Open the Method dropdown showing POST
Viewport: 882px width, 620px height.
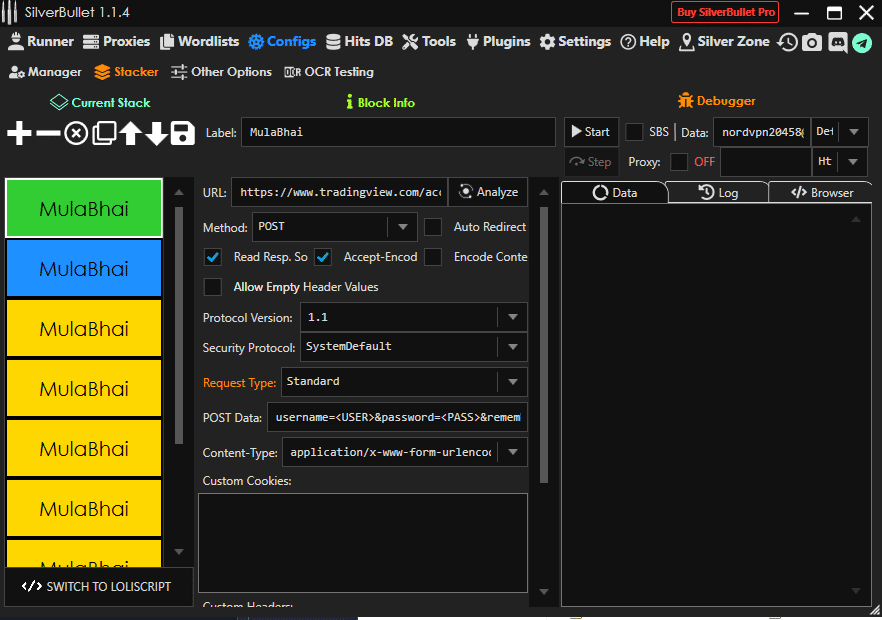pos(334,227)
